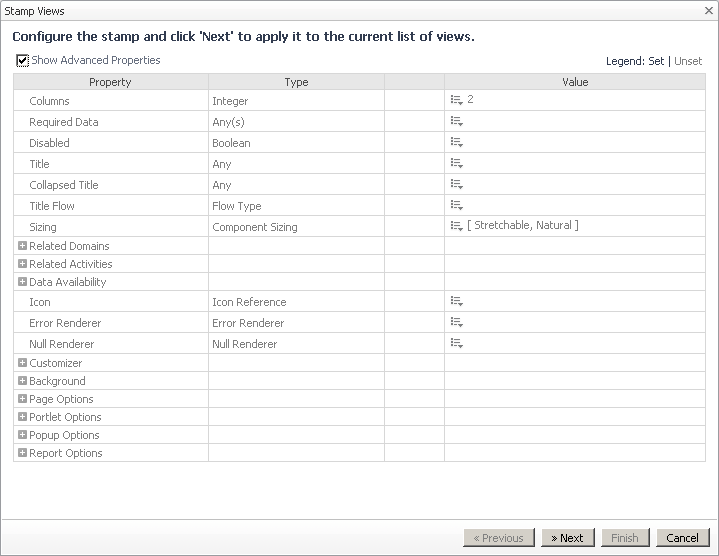
Task: Open the Null Renderer value edit icon
Action: click(x=456, y=344)
